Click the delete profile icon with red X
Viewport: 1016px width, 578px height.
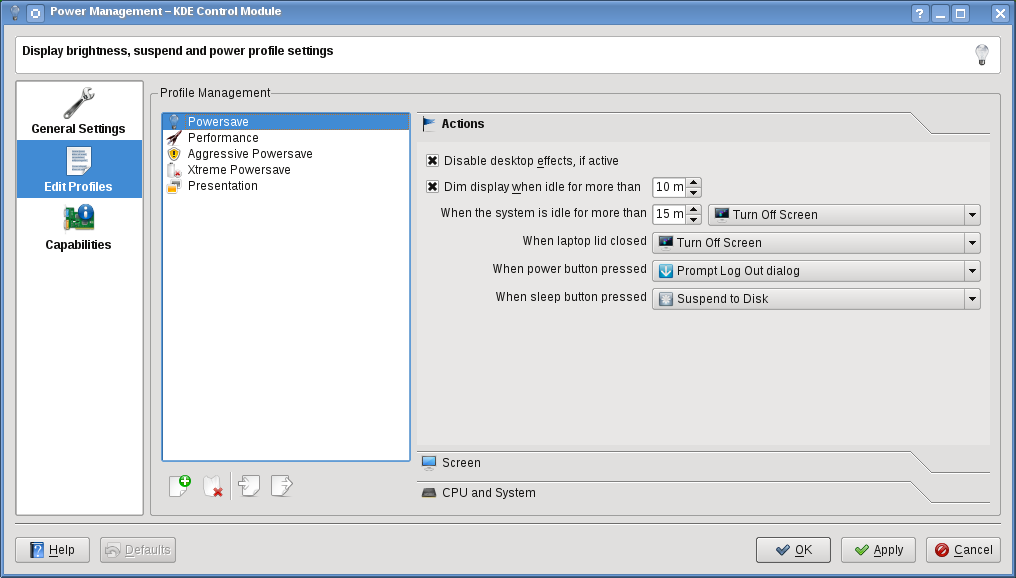tap(213, 486)
